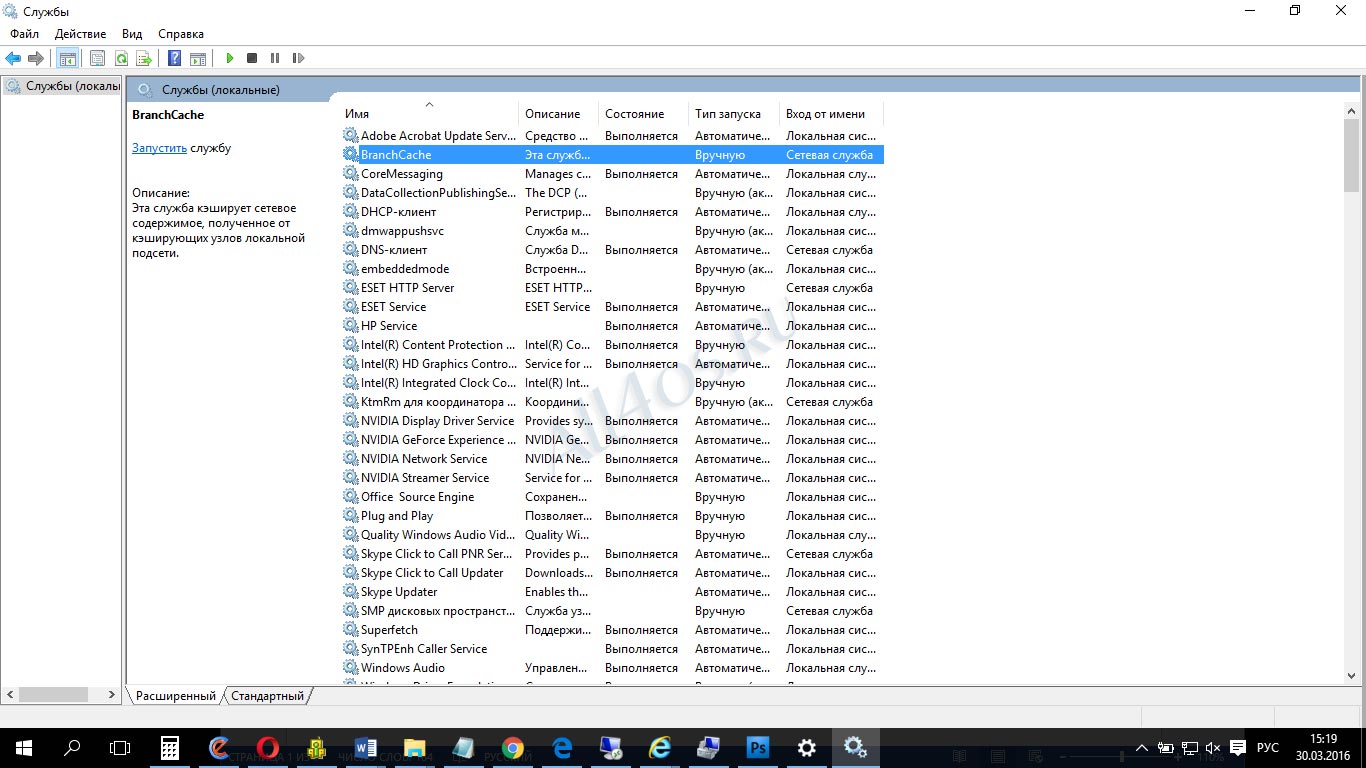The image size is (1366, 768).
Task: Switch to the Расширенный tab
Action: (x=176, y=696)
